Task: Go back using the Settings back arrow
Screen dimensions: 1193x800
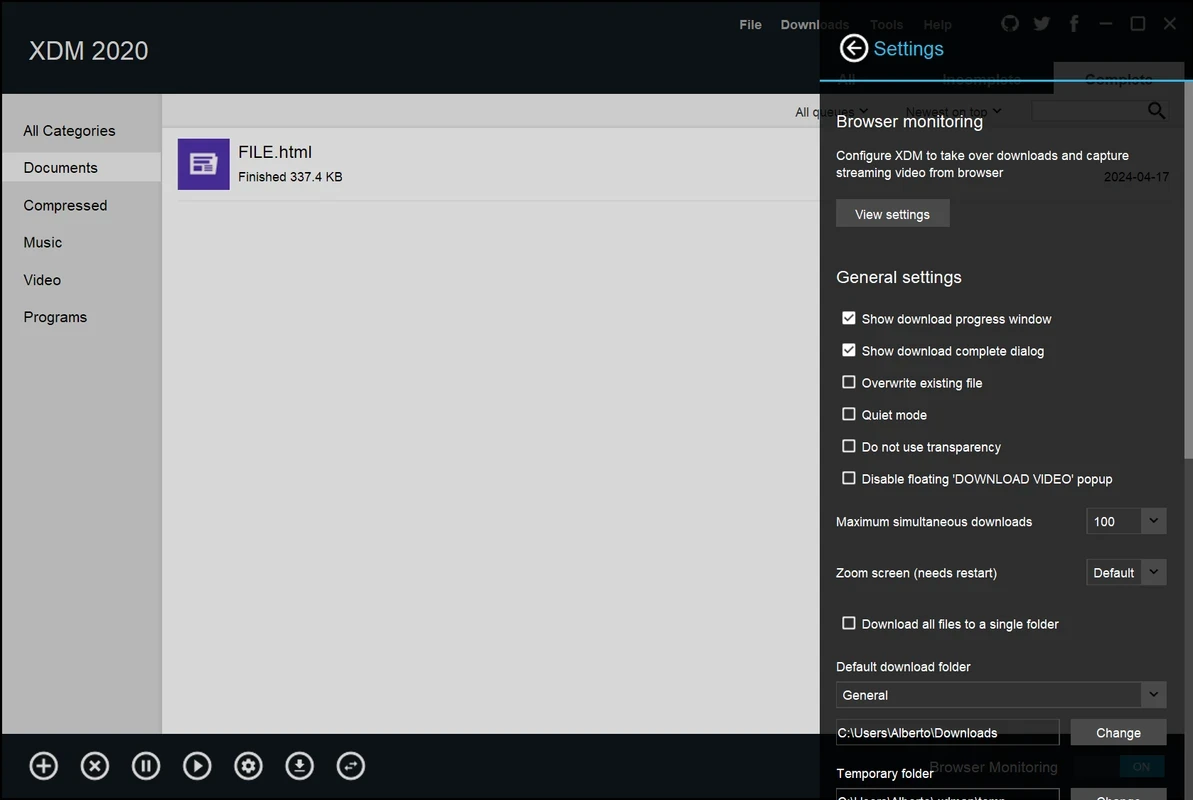Action: click(x=853, y=48)
